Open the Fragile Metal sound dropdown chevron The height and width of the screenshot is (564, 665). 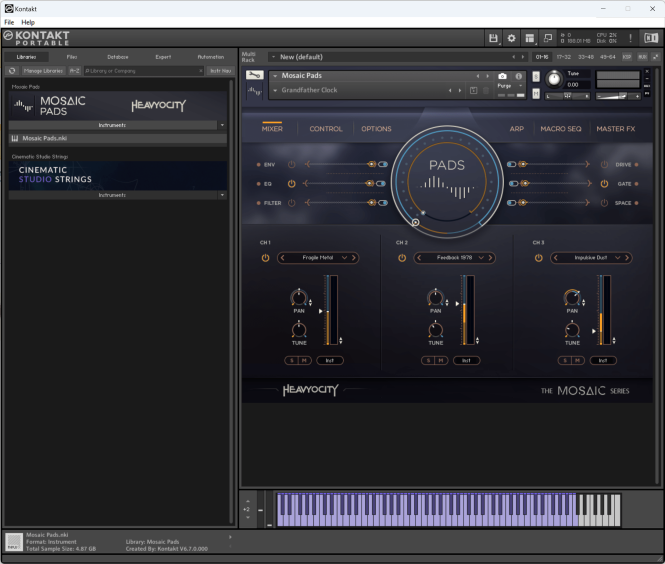(344, 257)
